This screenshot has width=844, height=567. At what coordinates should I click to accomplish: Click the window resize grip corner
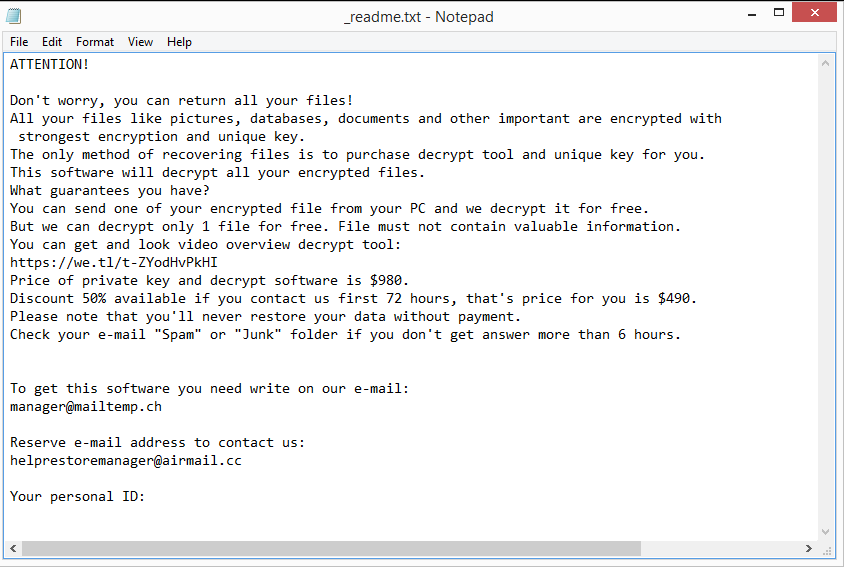coord(827,550)
